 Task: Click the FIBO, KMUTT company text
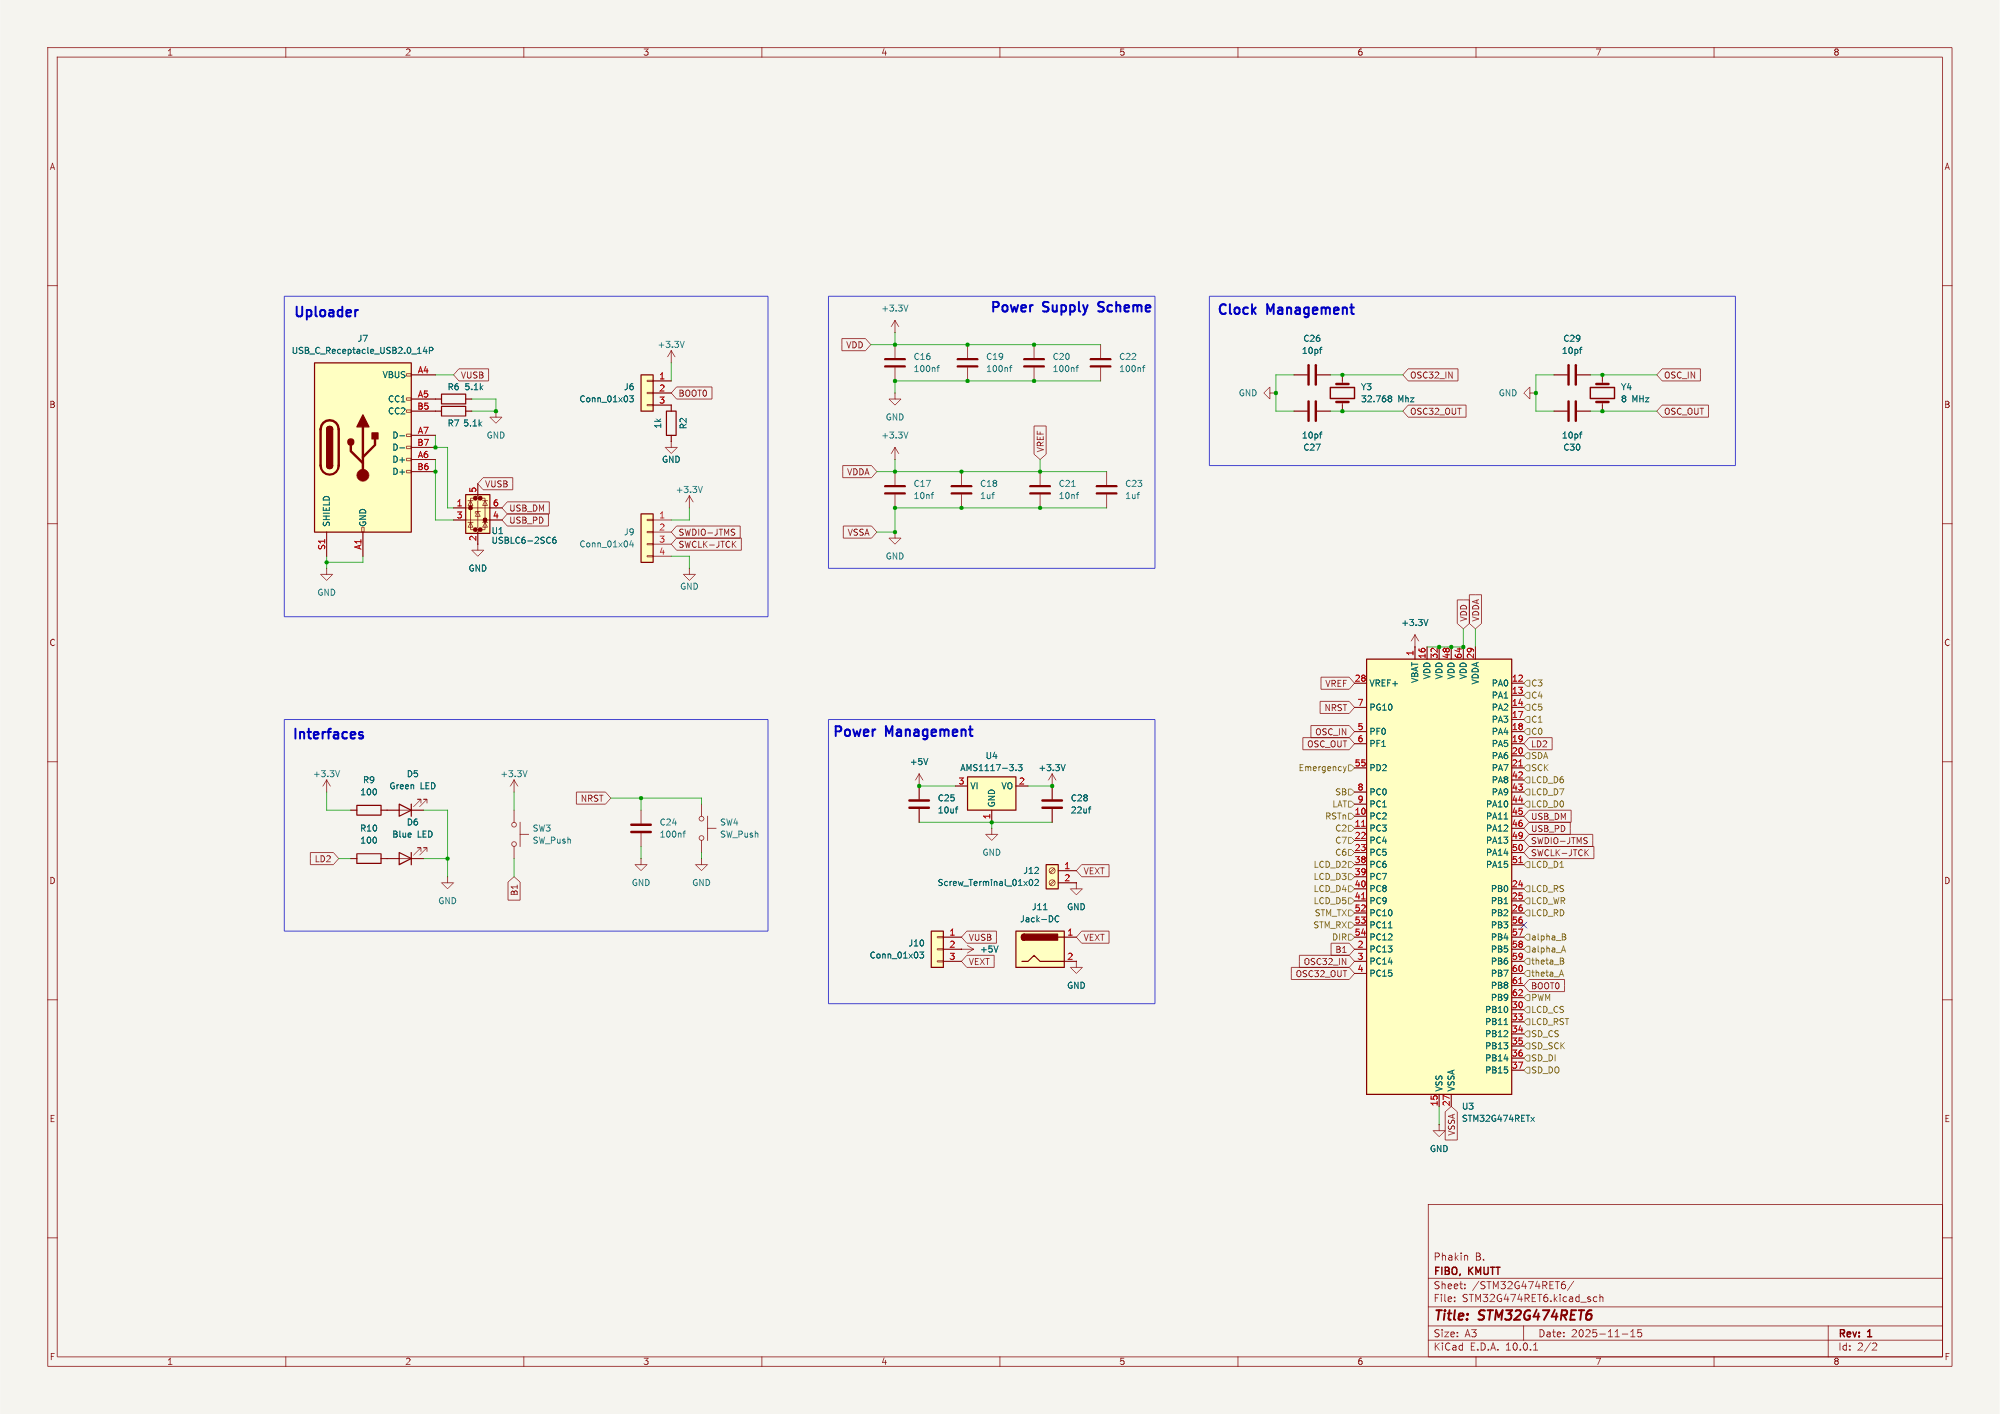point(1467,1271)
